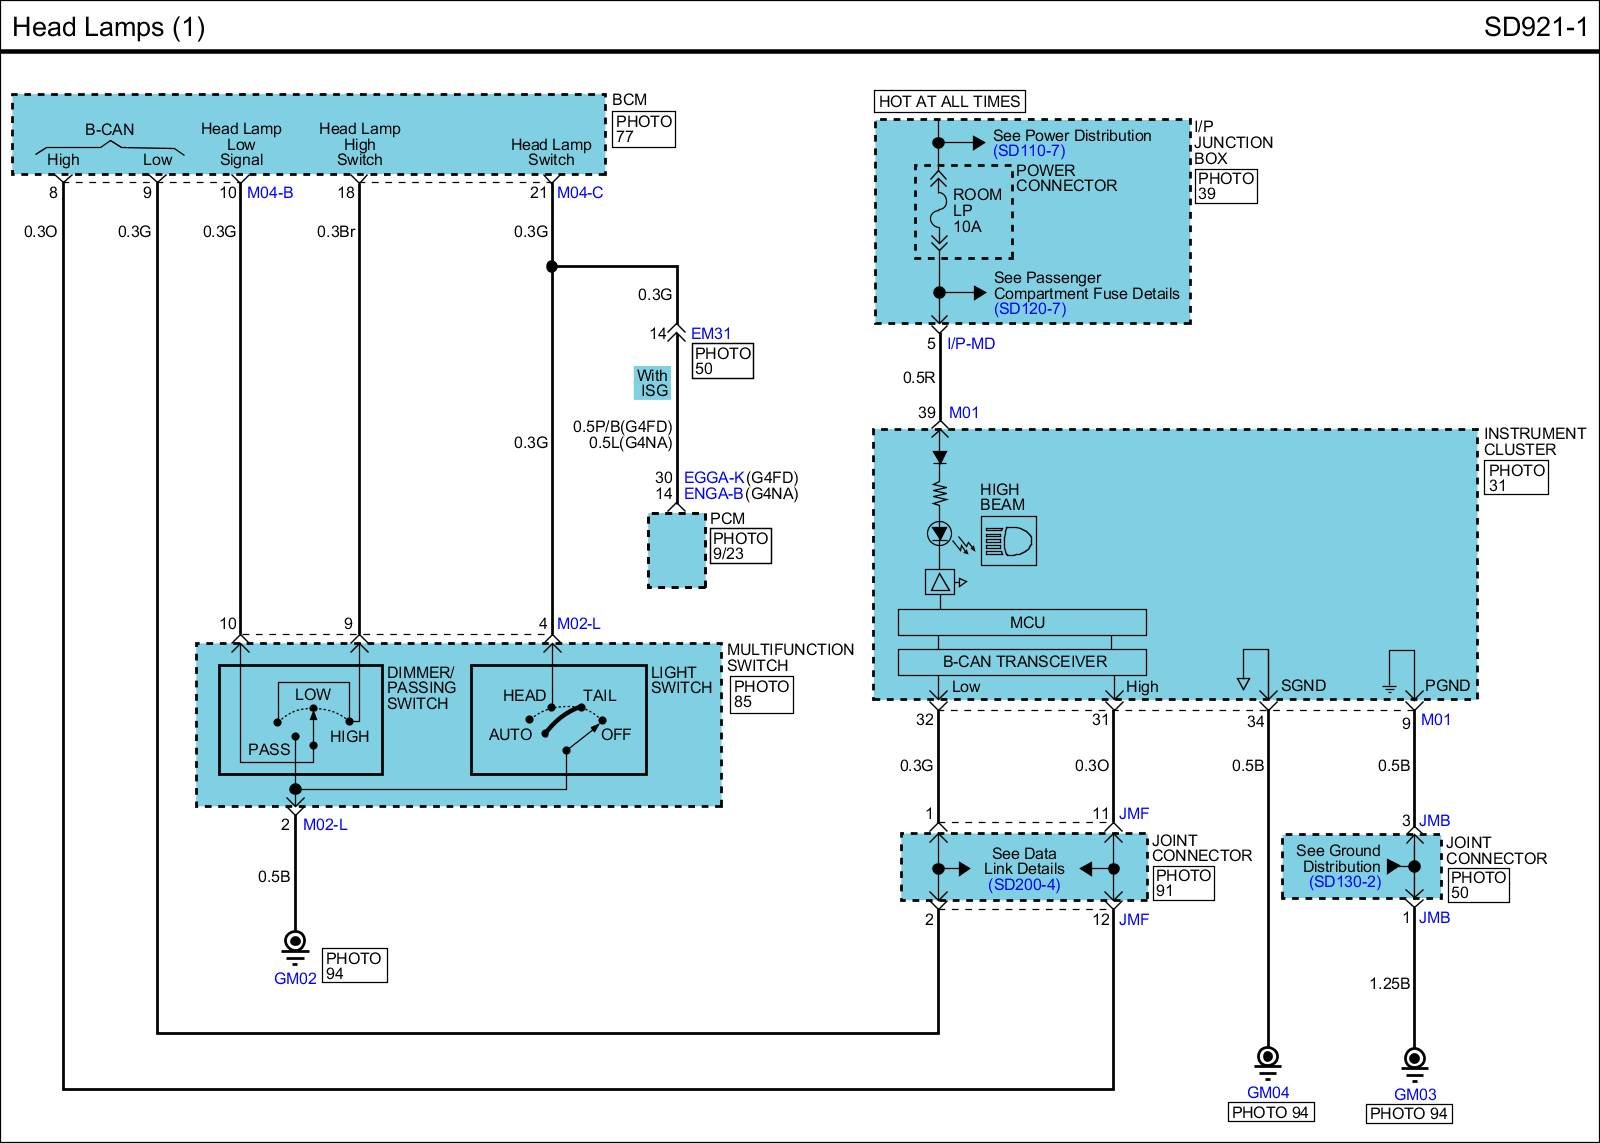Click the MCU block
1600x1143 pixels.
1022,623
